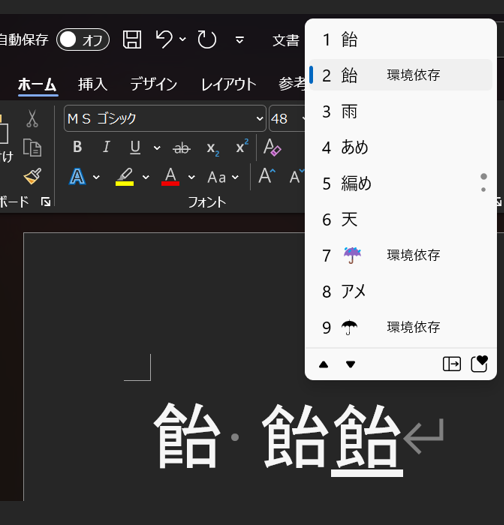Open the emoji panel heart icon
Viewport: 504px width, 525px height.
[x=479, y=364]
